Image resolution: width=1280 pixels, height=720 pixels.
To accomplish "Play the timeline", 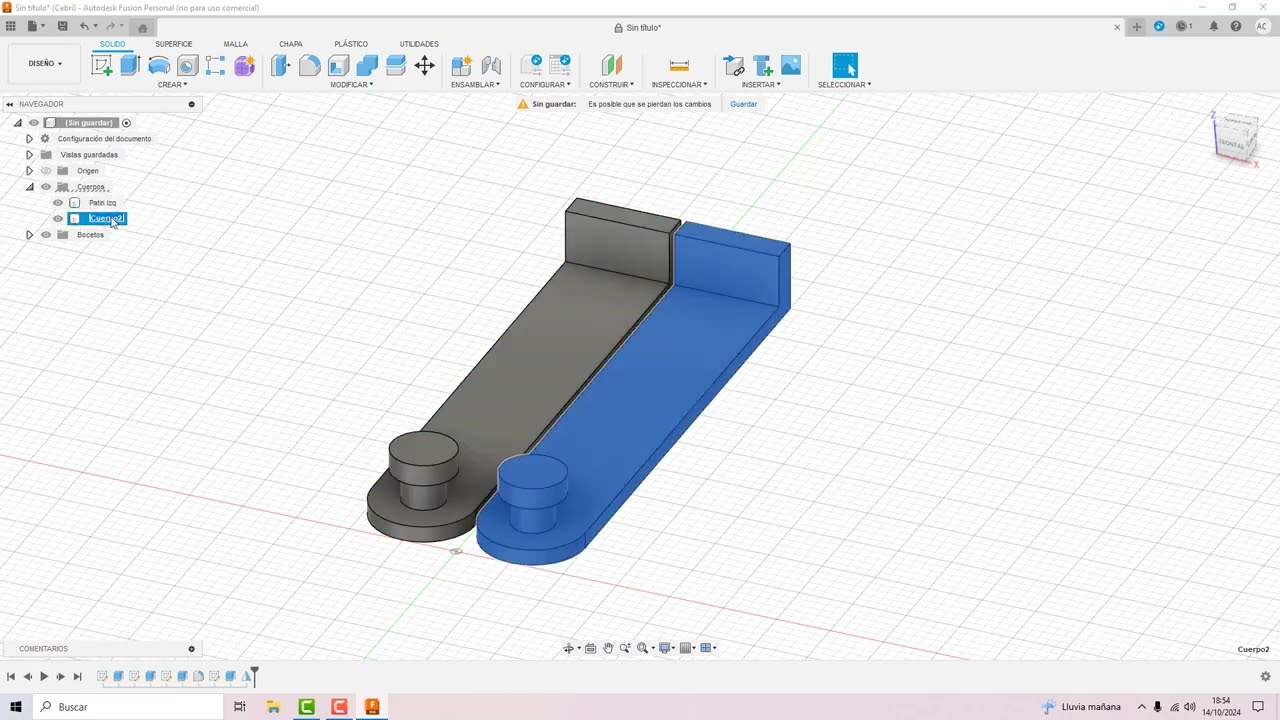I will point(44,677).
